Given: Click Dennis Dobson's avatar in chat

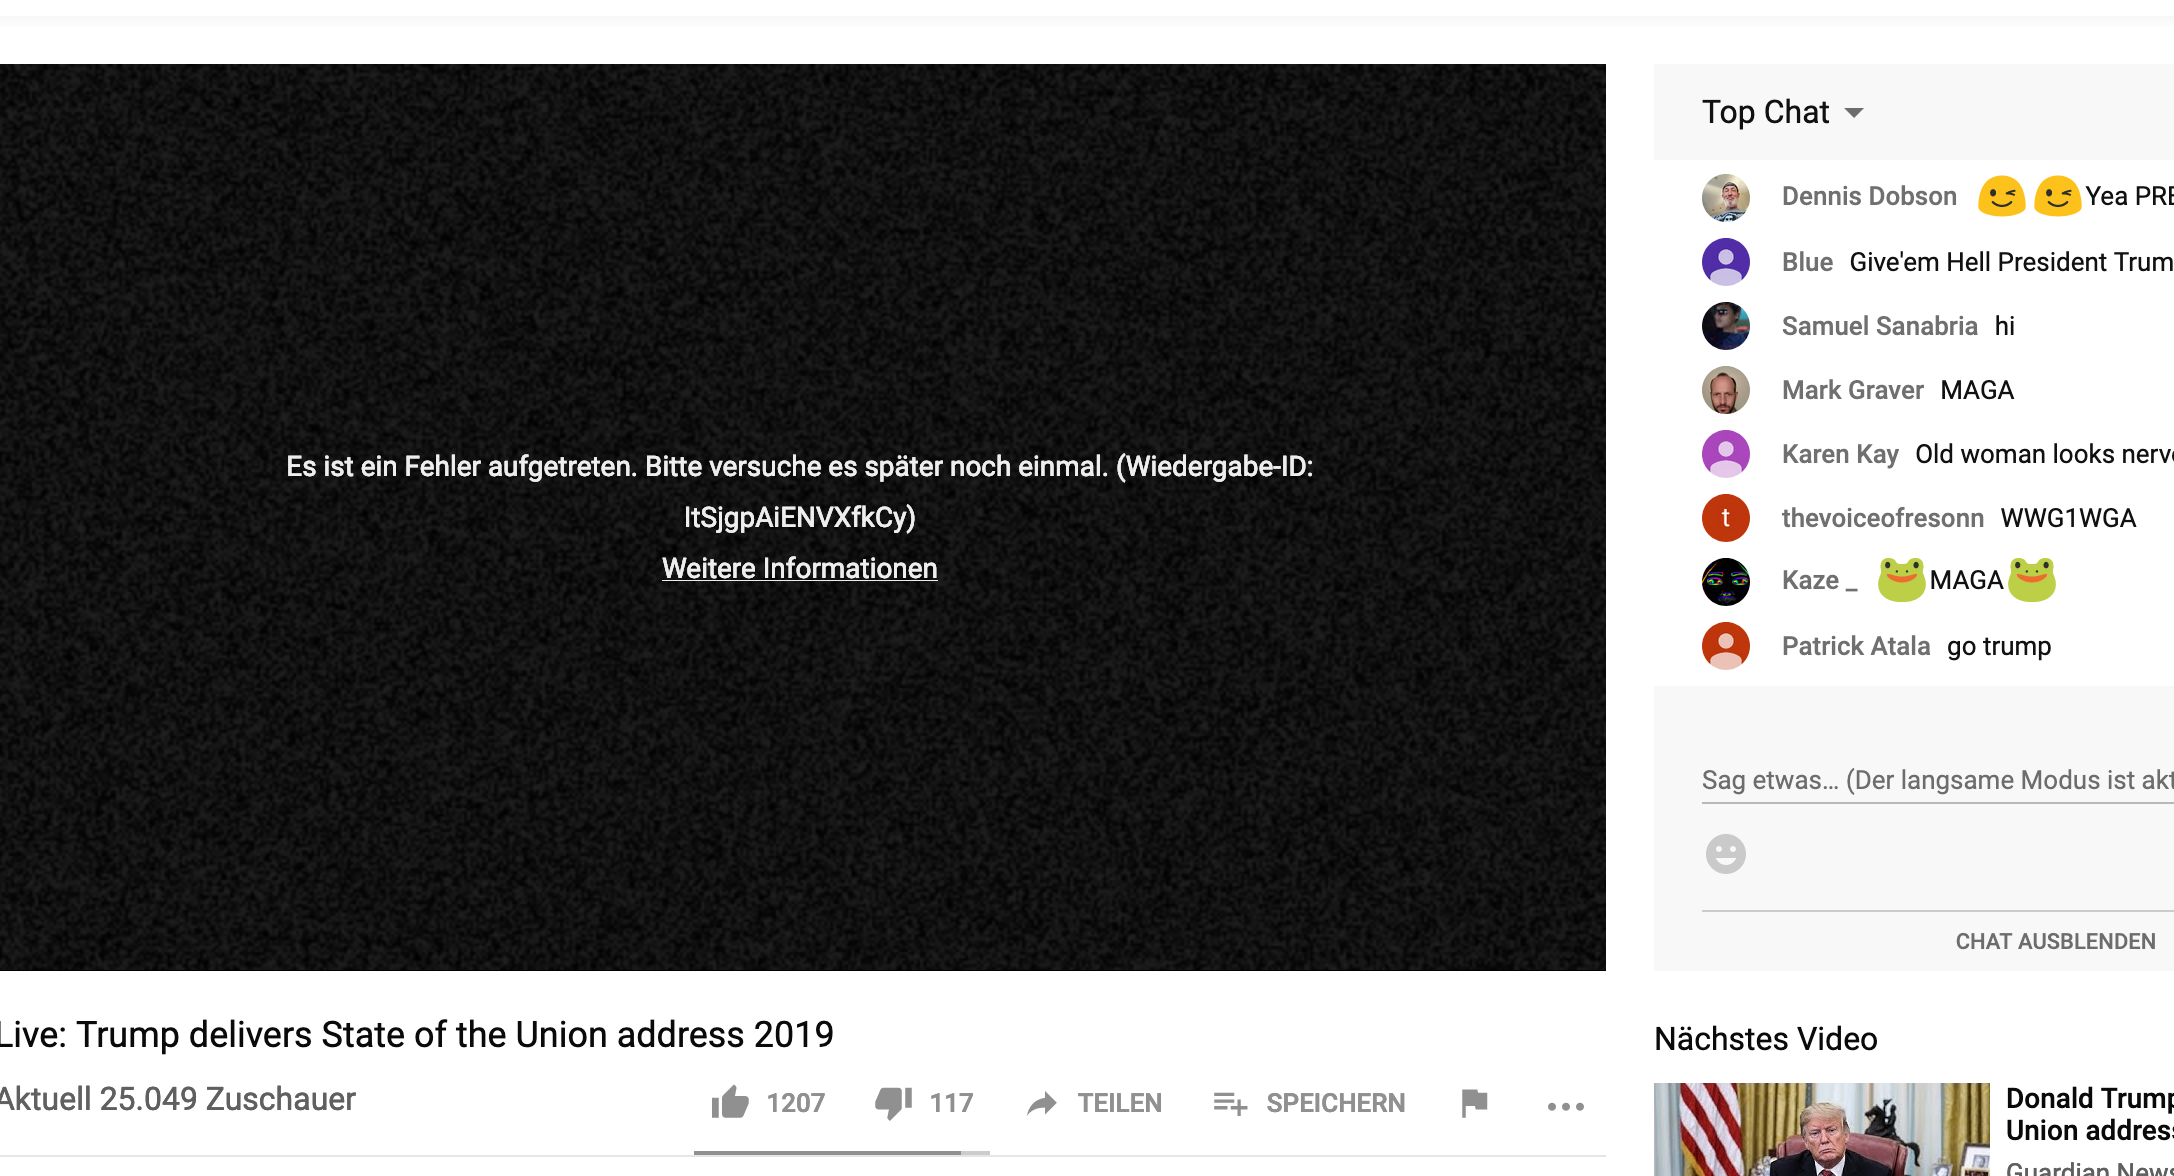Looking at the screenshot, I should [1726, 197].
